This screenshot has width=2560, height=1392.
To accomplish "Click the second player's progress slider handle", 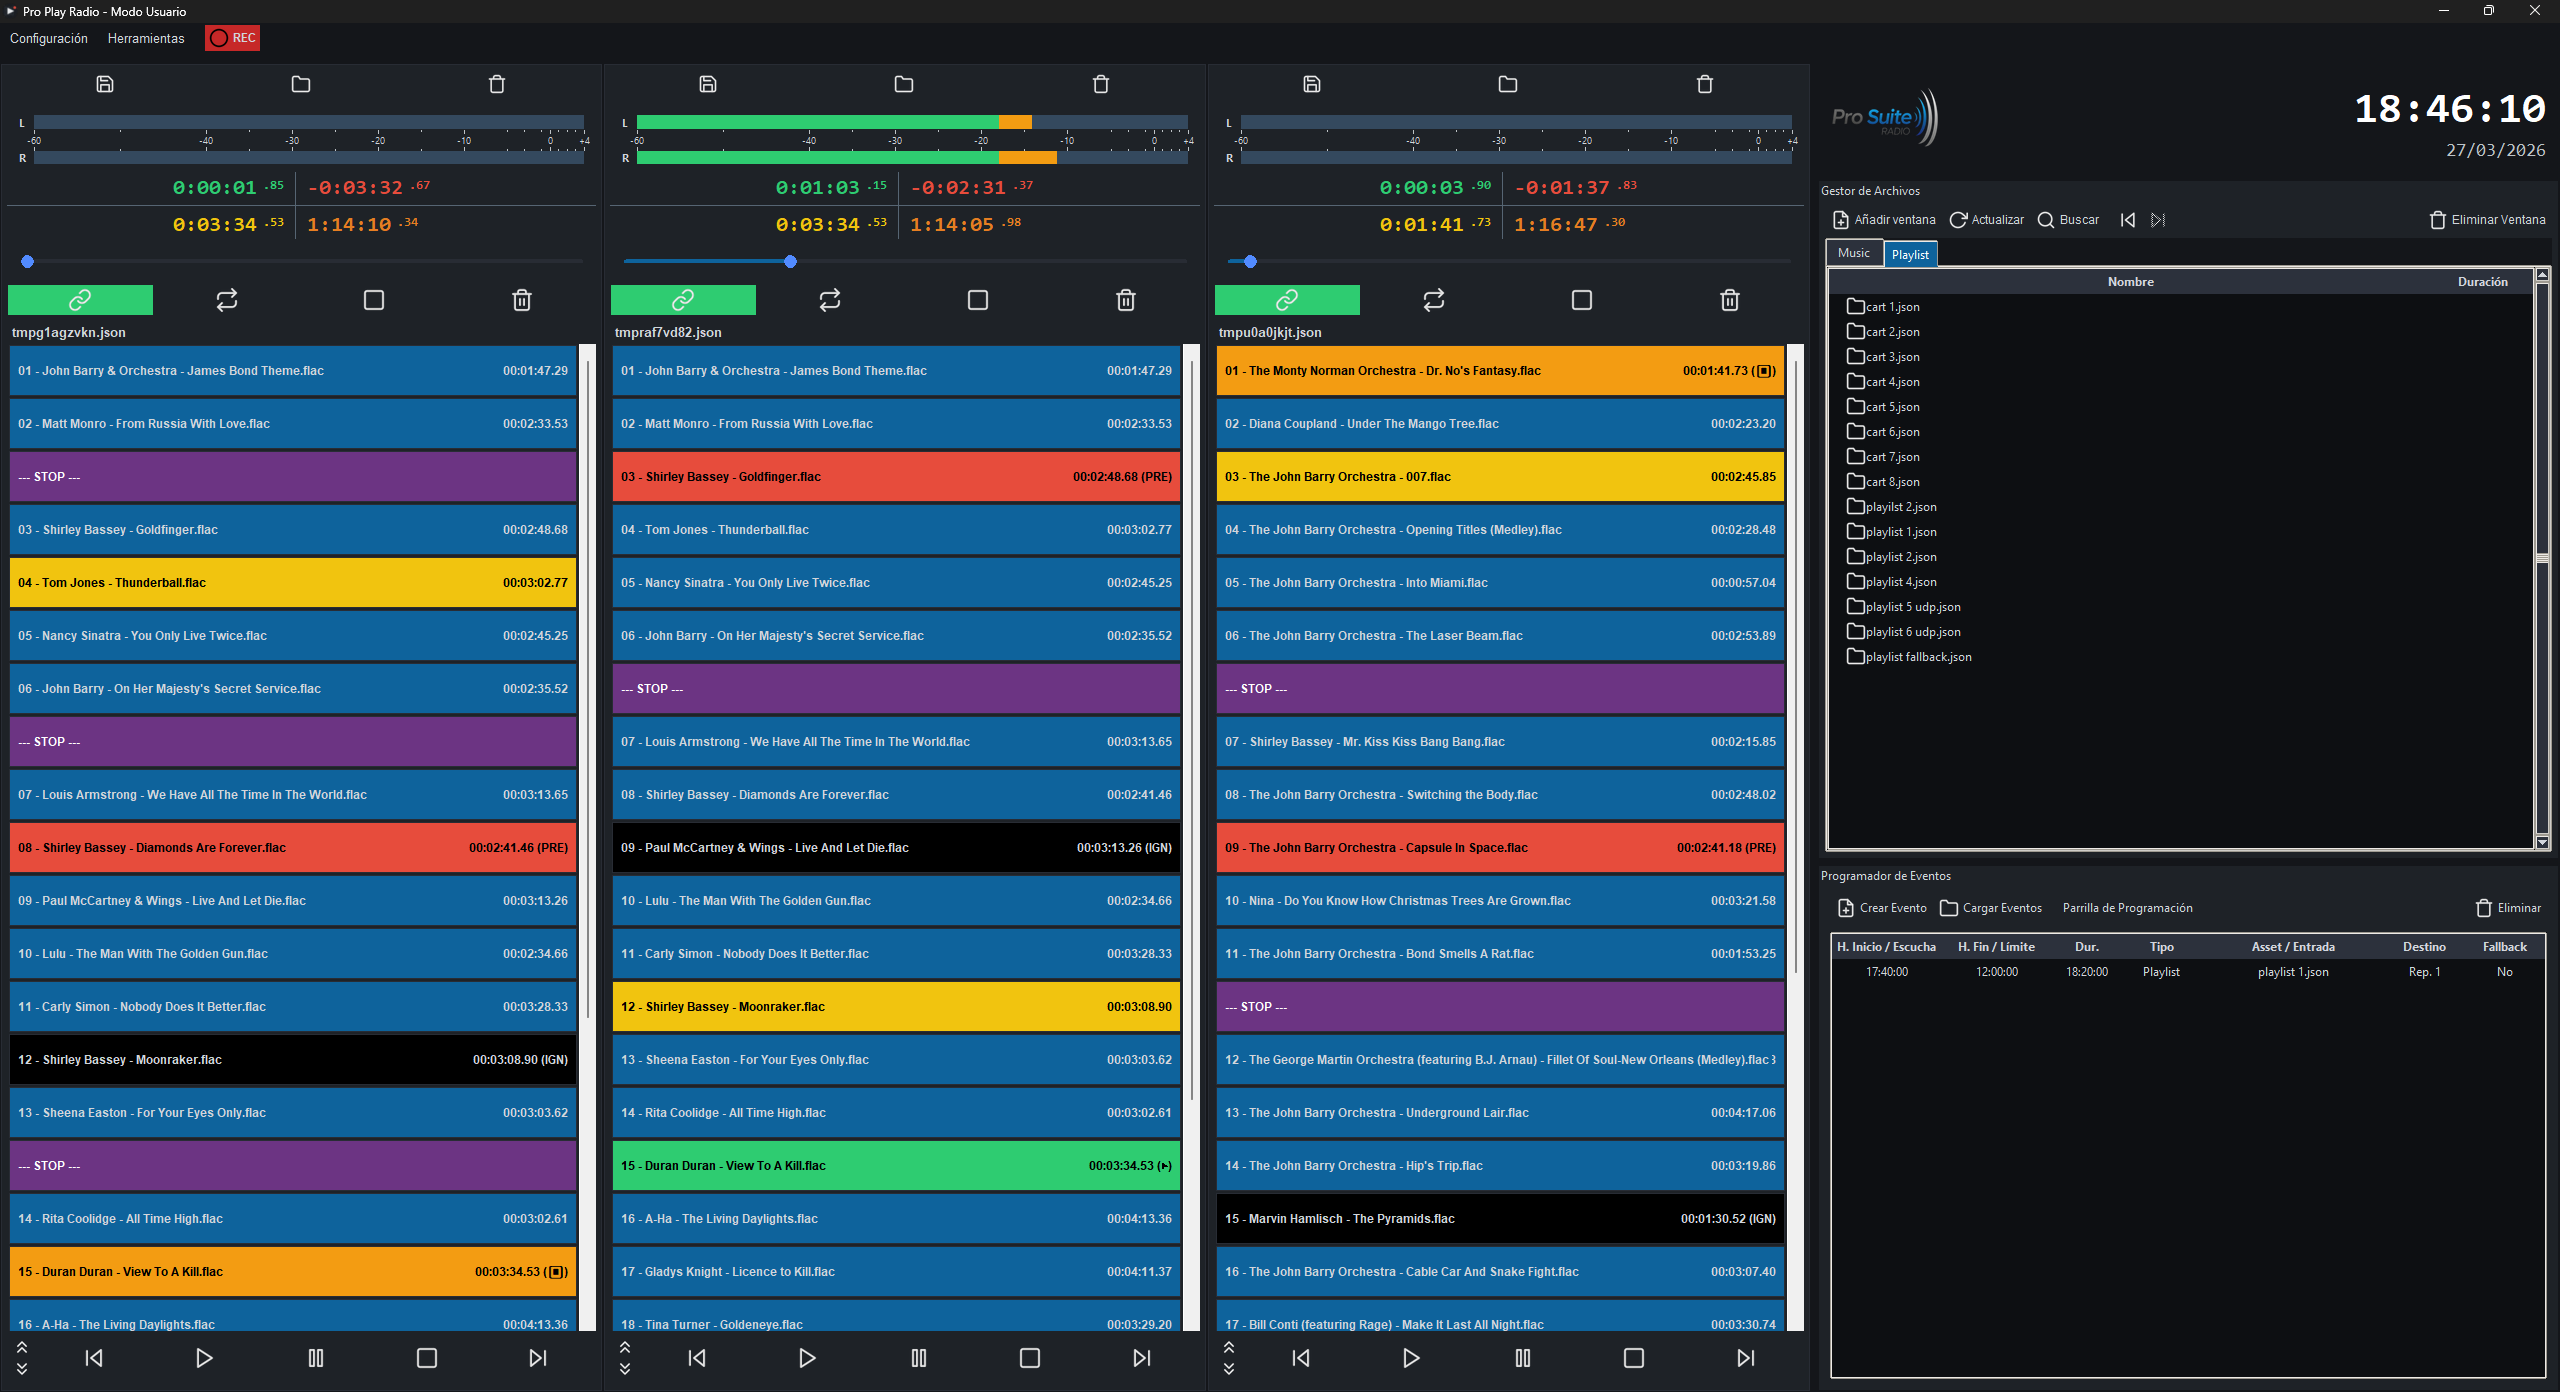I will 790,262.
